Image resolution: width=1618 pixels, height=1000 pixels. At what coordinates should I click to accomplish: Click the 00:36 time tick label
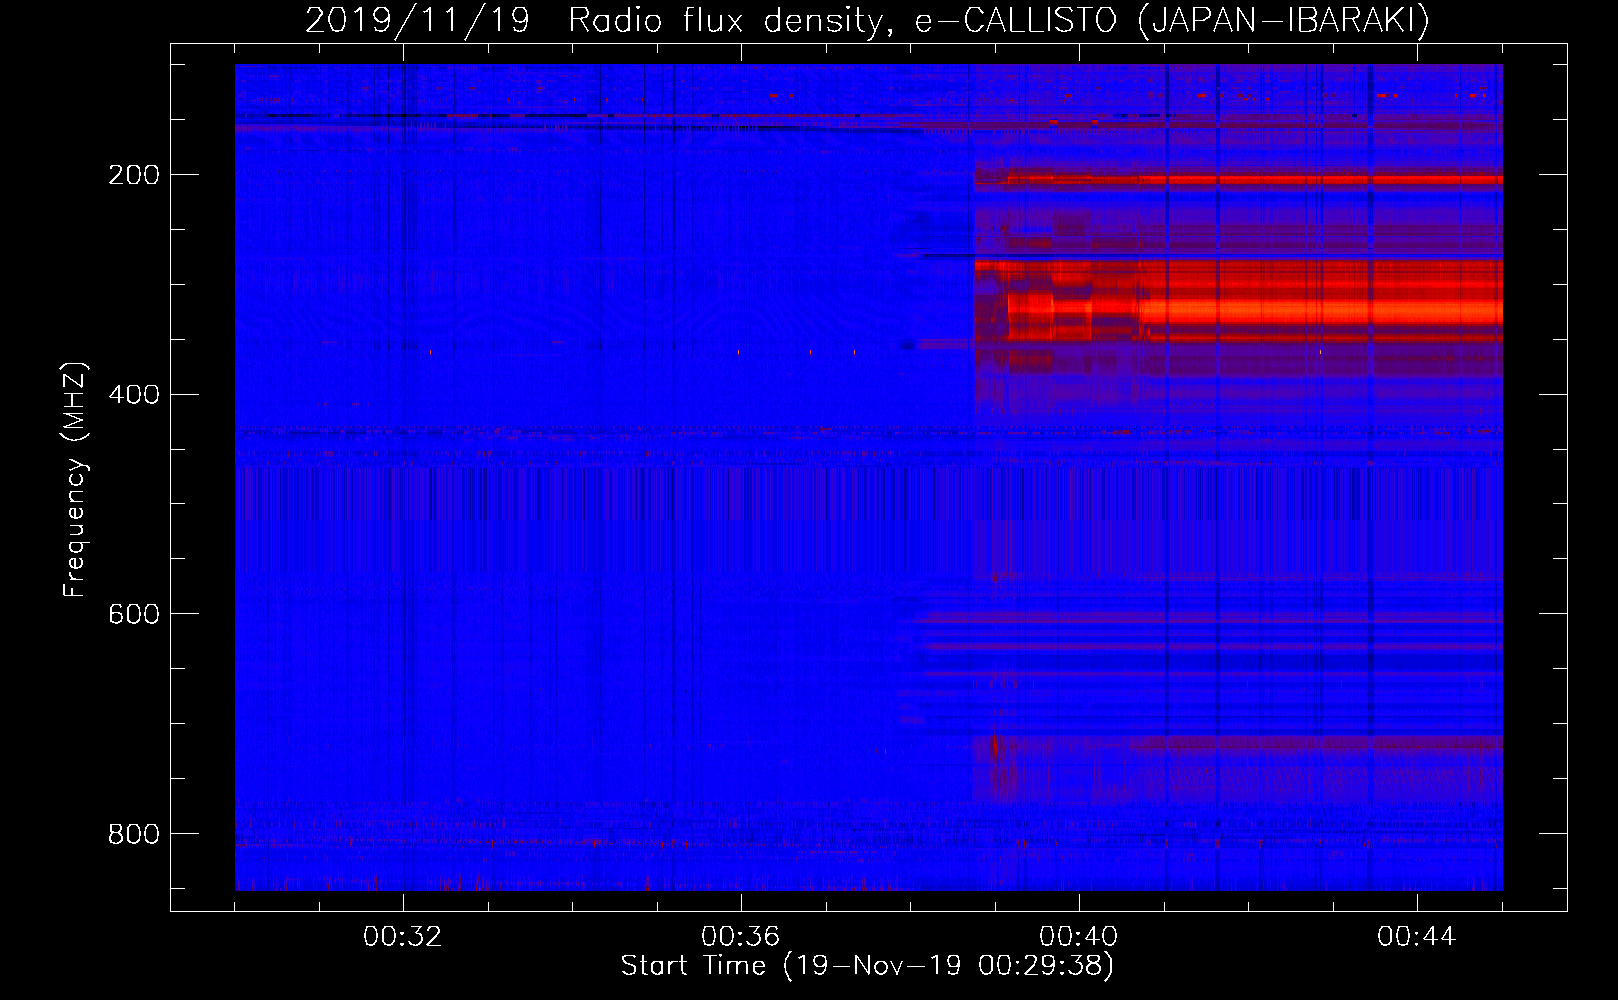[741, 937]
